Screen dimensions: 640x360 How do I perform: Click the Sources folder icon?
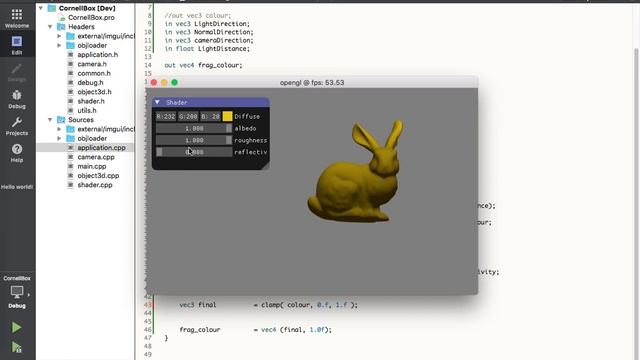[x=61, y=120]
